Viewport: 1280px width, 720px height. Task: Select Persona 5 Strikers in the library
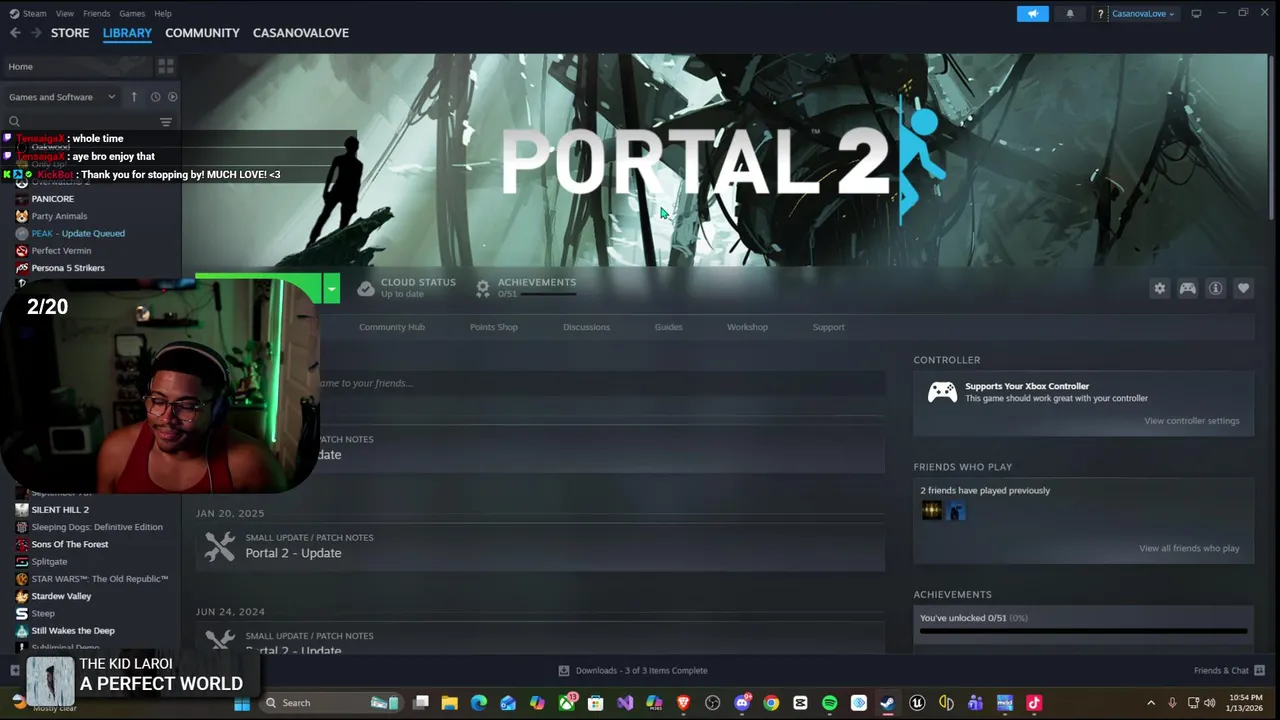click(68, 268)
